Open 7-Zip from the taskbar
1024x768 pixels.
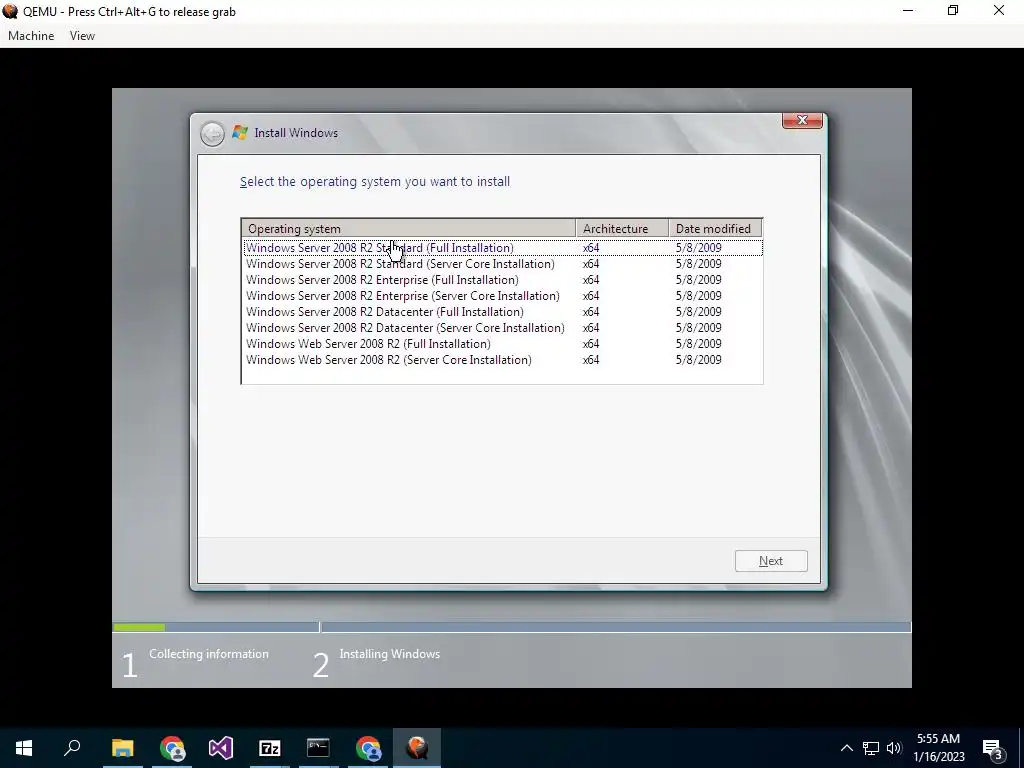pyautogui.click(x=270, y=748)
